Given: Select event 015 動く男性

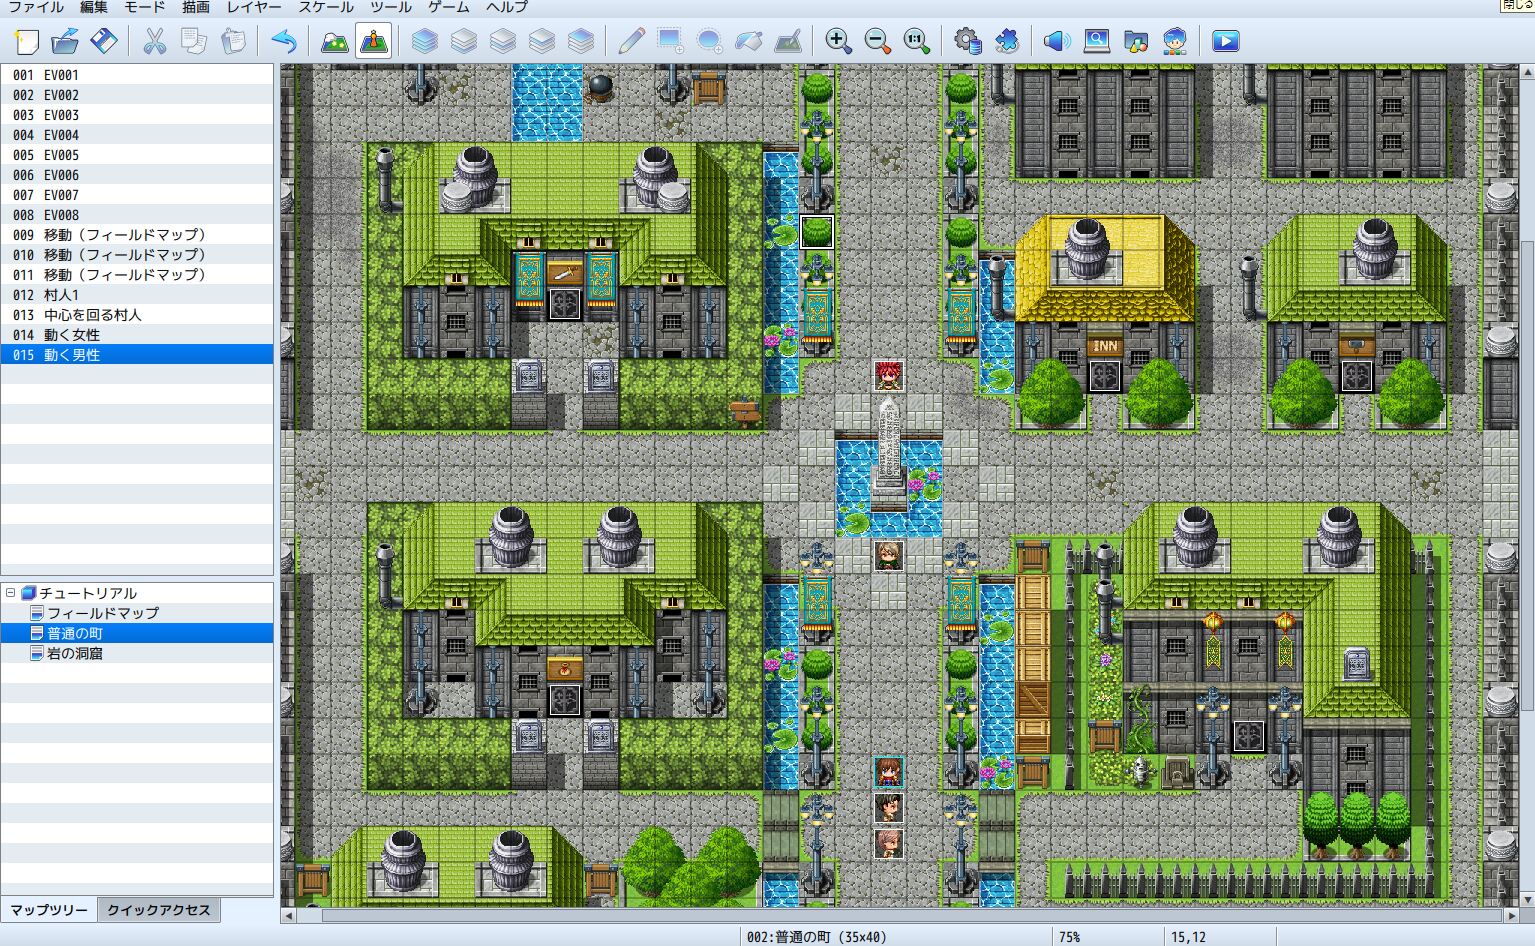Looking at the screenshot, I should 137,355.
